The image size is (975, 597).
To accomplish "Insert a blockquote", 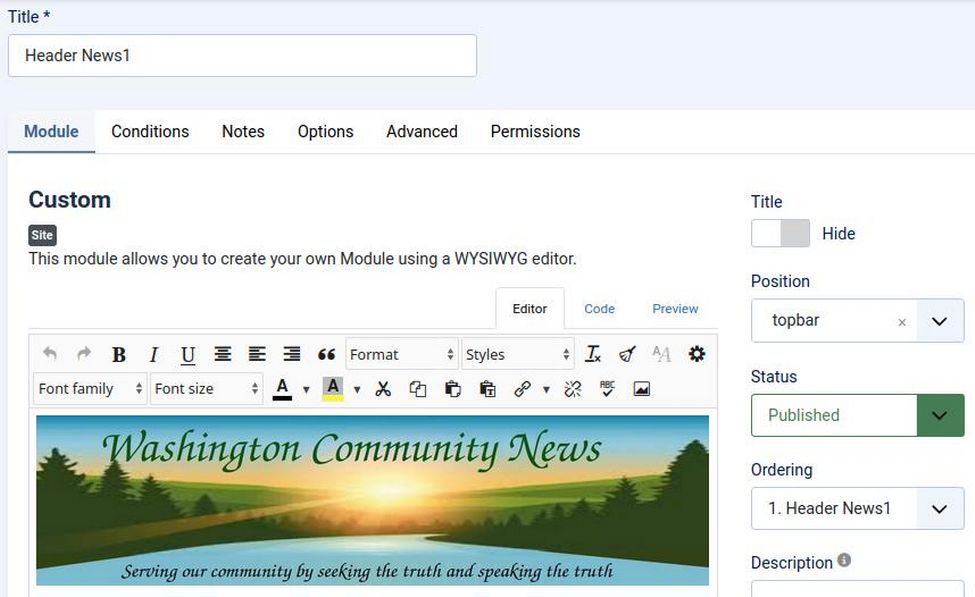I will coord(326,354).
